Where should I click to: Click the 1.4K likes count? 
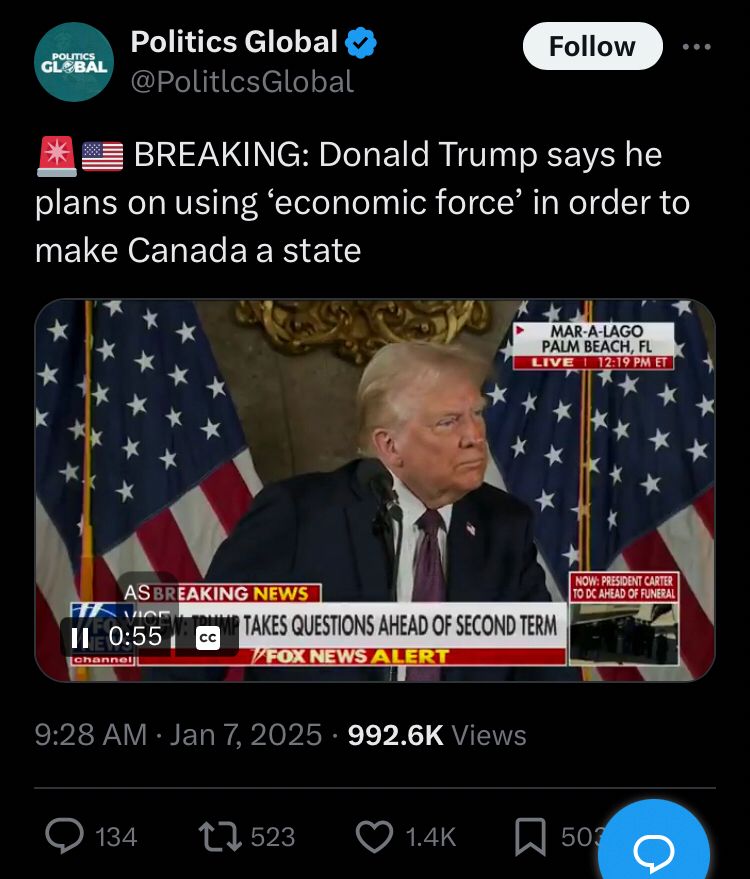point(430,837)
